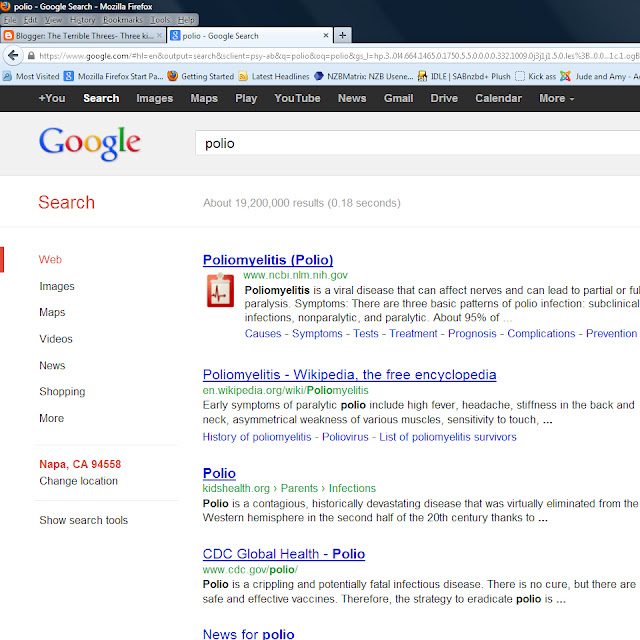
Task: Select Images in Google top bar
Action: (155, 98)
